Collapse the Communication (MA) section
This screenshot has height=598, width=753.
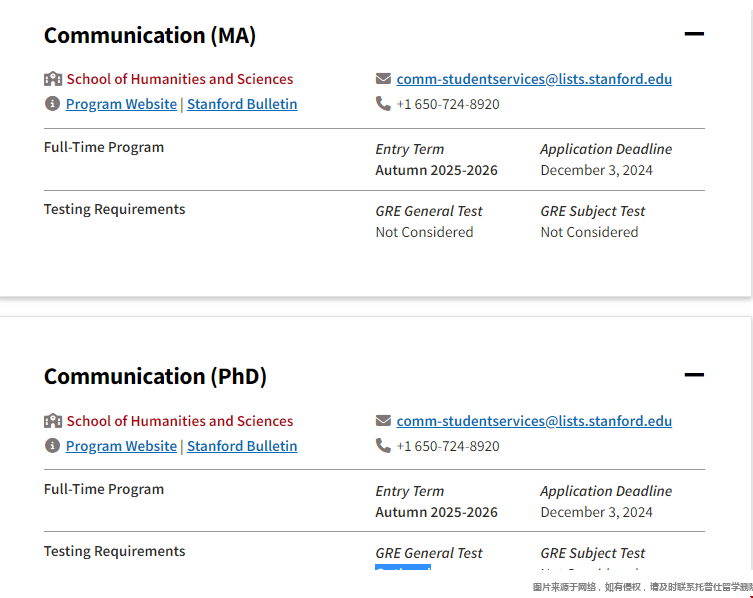(694, 34)
